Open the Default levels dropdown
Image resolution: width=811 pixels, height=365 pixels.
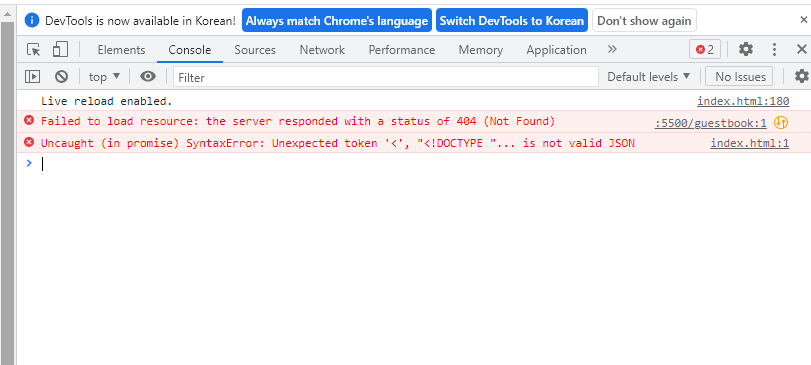pyautogui.click(x=649, y=77)
